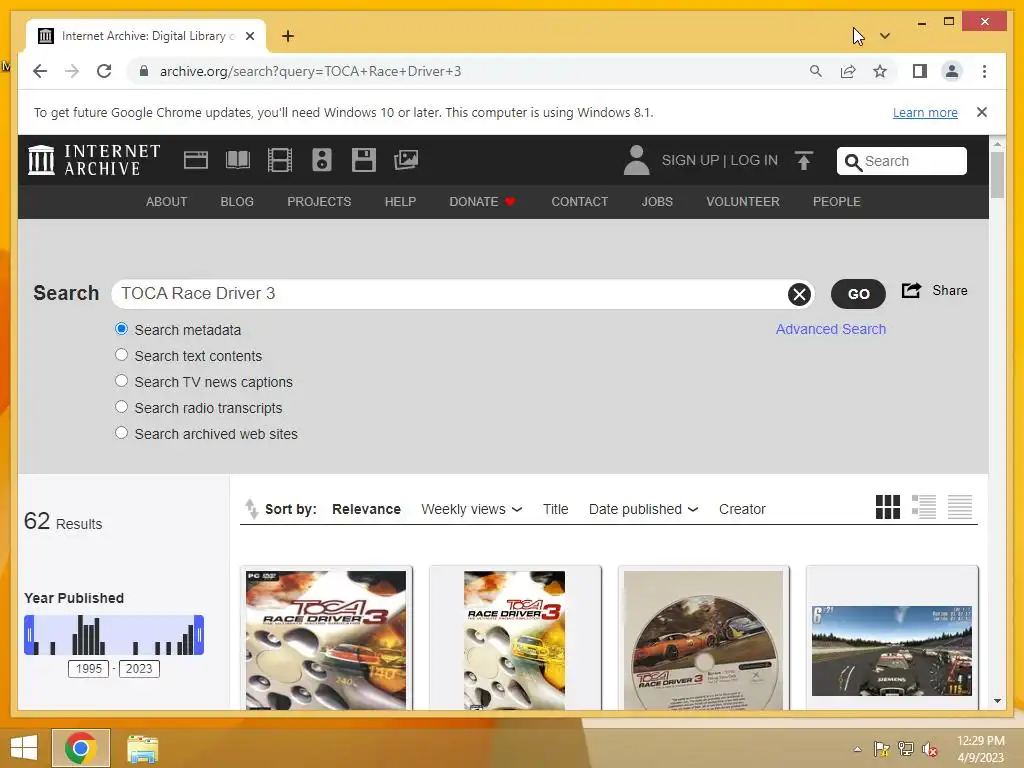Click left handle of year range slider
This screenshot has width=1024, height=768.
point(29,635)
